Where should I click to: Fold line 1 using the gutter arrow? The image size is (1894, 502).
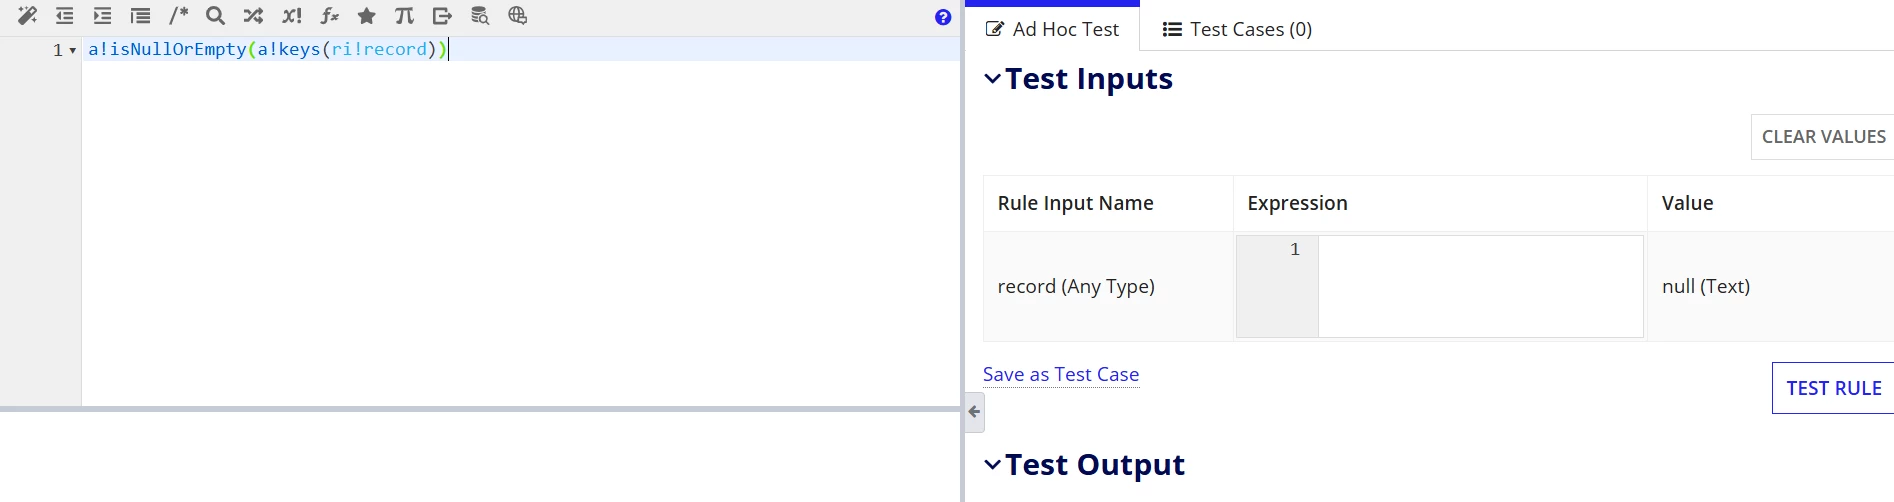[73, 50]
